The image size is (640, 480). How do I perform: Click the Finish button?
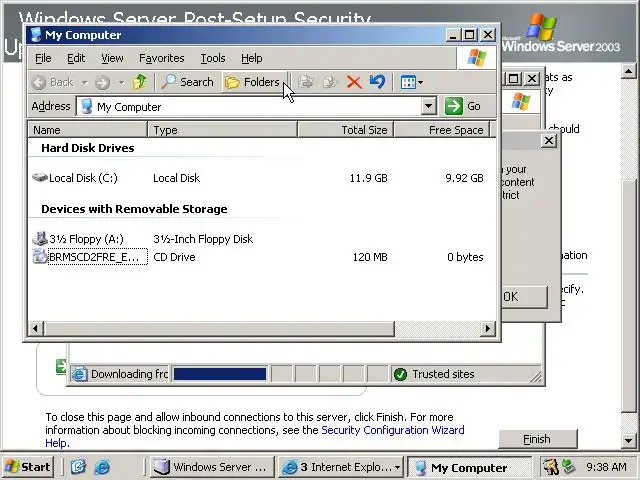tap(538, 439)
